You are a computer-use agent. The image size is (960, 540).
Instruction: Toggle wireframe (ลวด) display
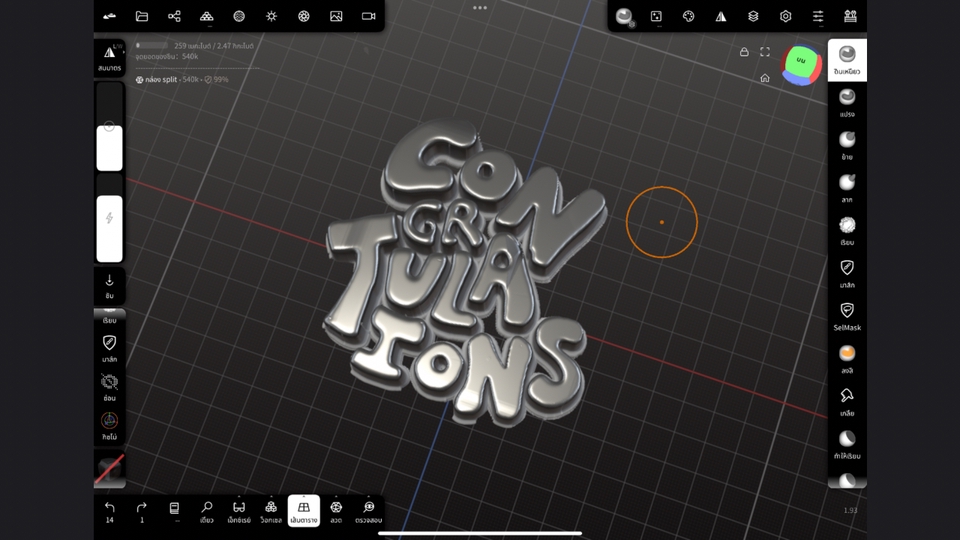[x=336, y=511]
